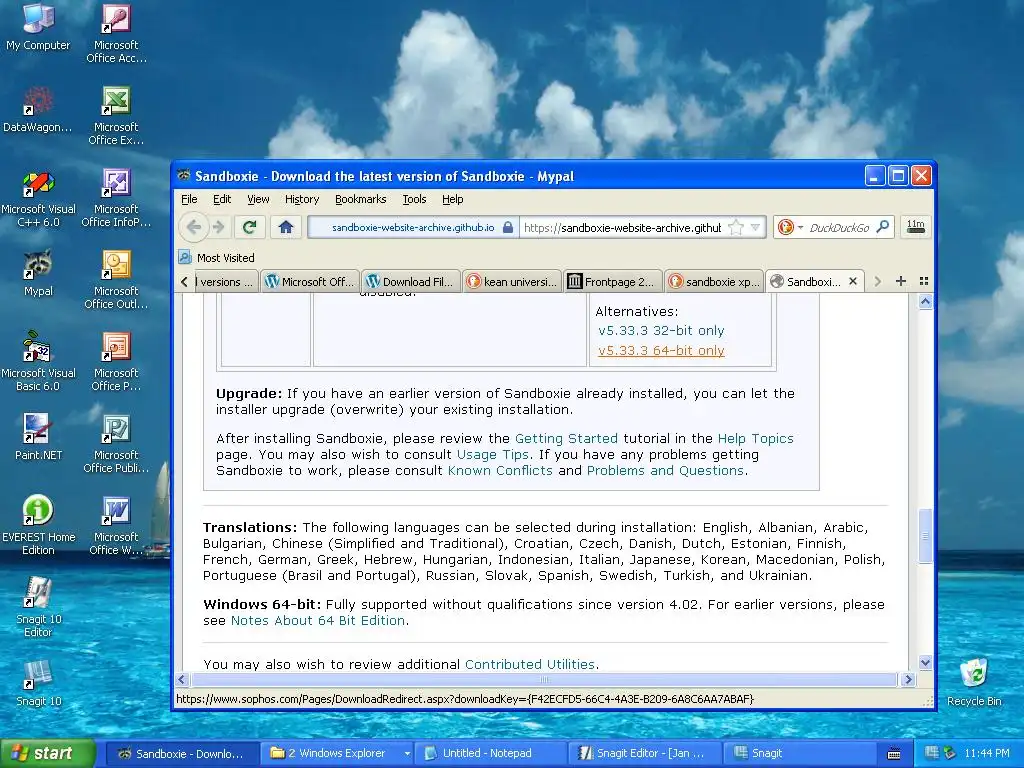Open Microsoft Office InfoPath desktop shortcut
This screenshot has height=768, width=1024.
(x=116, y=198)
